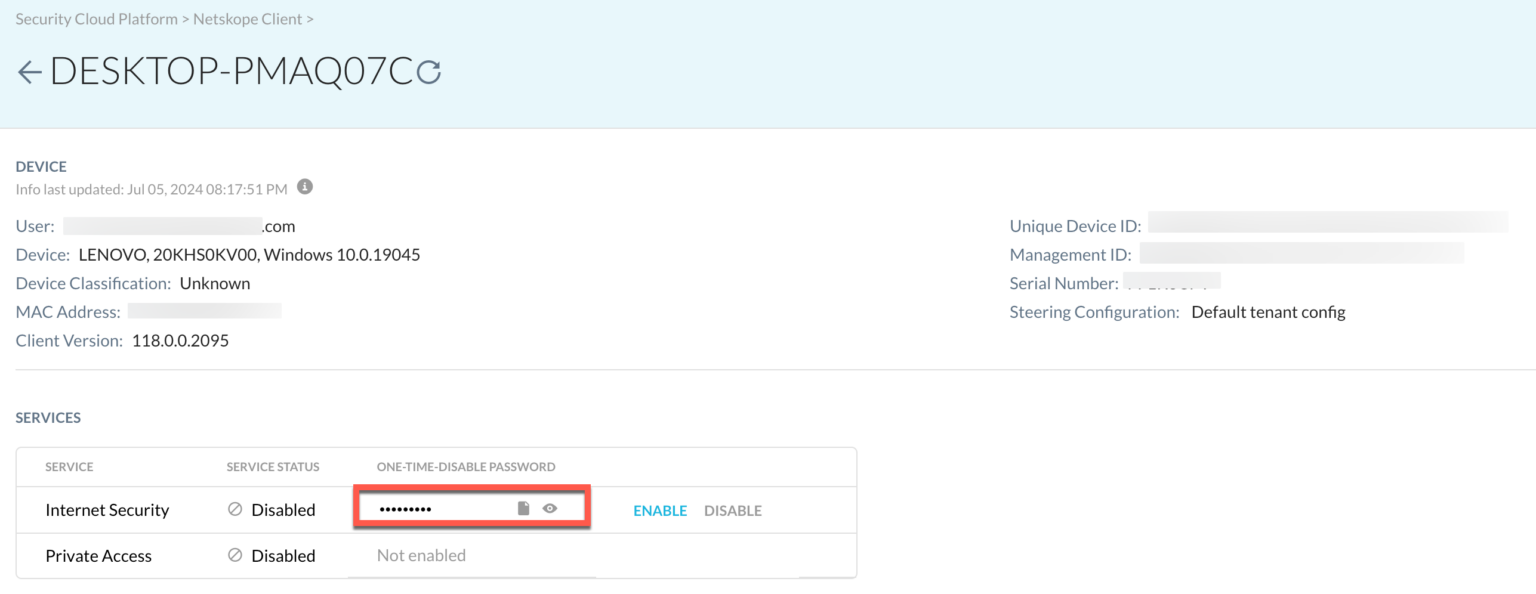Click the Default tenant config steering value
This screenshot has height=594, width=1536.
click(1268, 311)
